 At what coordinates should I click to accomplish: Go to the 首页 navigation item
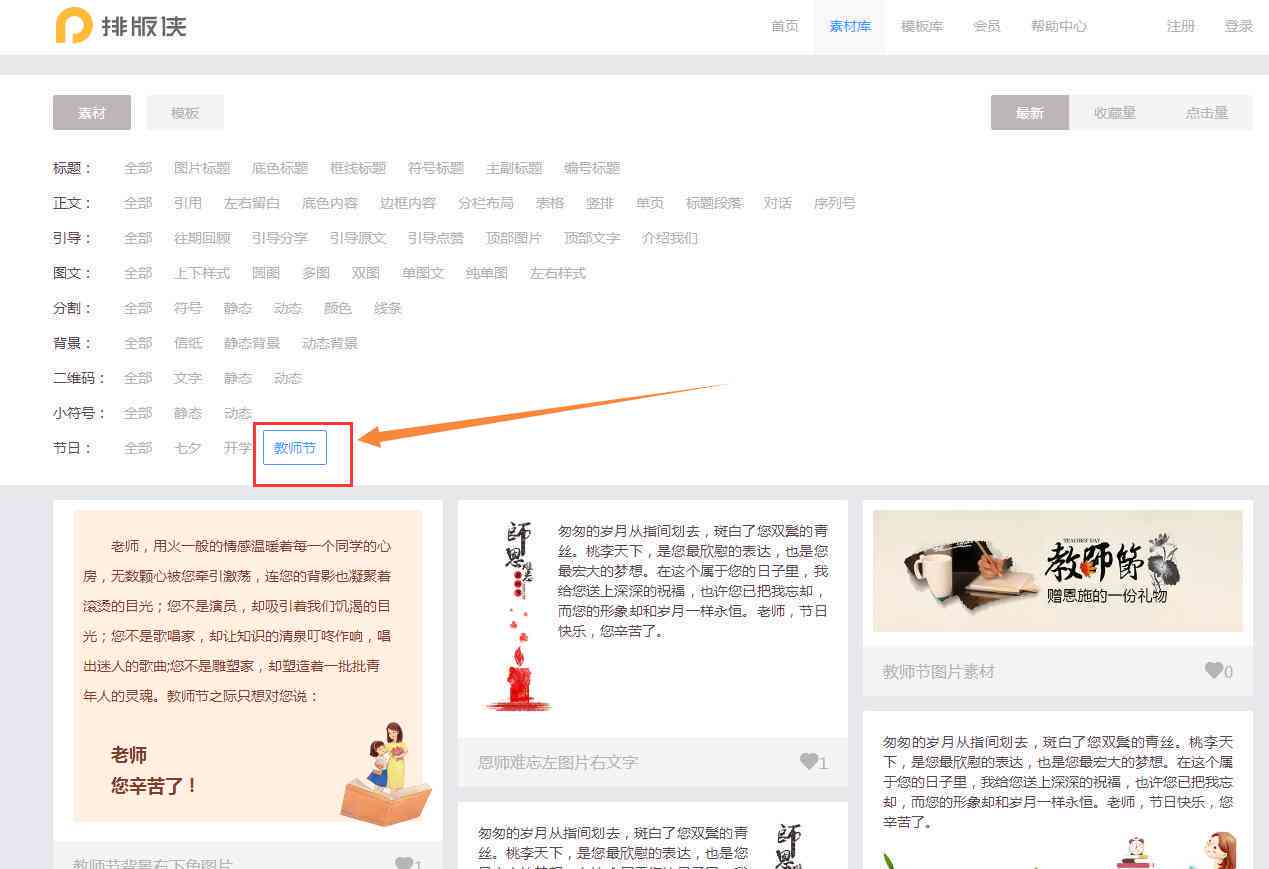click(x=785, y=26)
